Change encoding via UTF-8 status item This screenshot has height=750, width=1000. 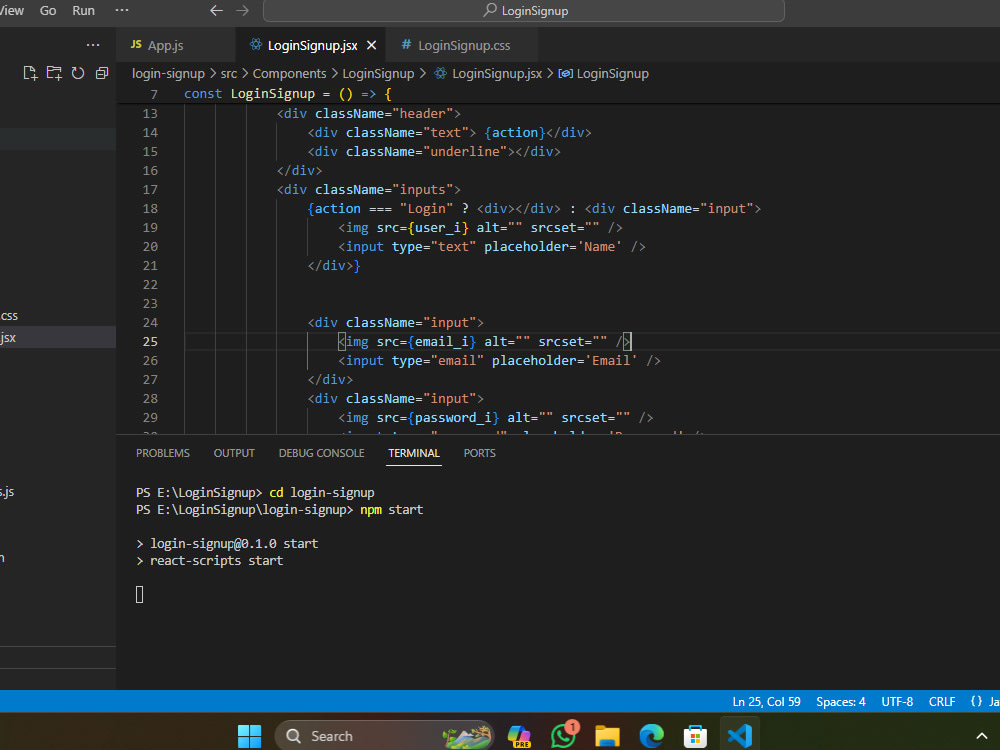click(x=897, y=702)
